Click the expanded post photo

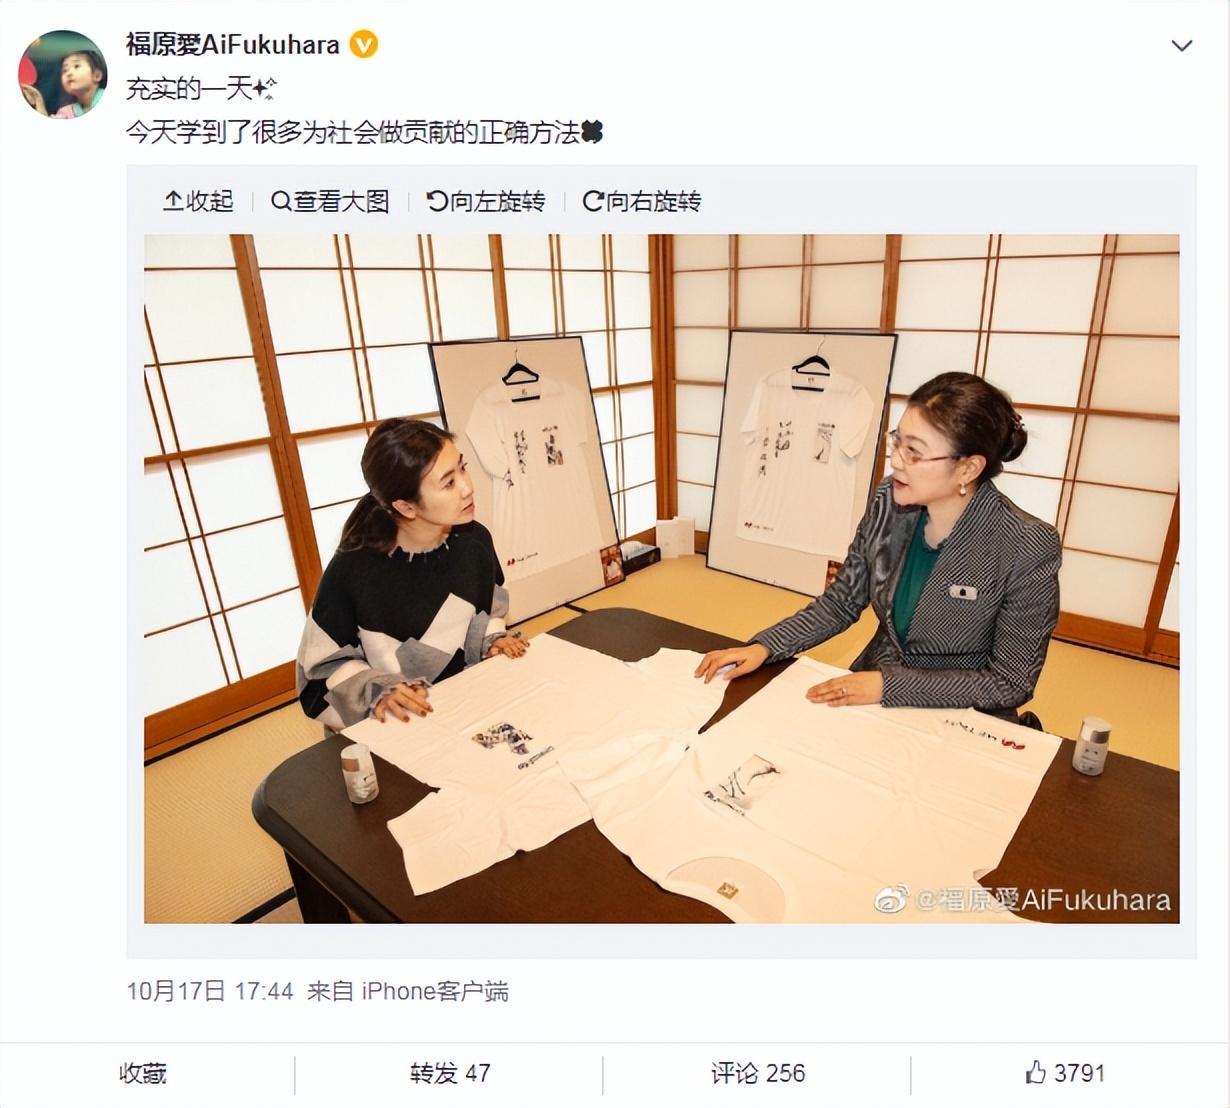(661, 579)
